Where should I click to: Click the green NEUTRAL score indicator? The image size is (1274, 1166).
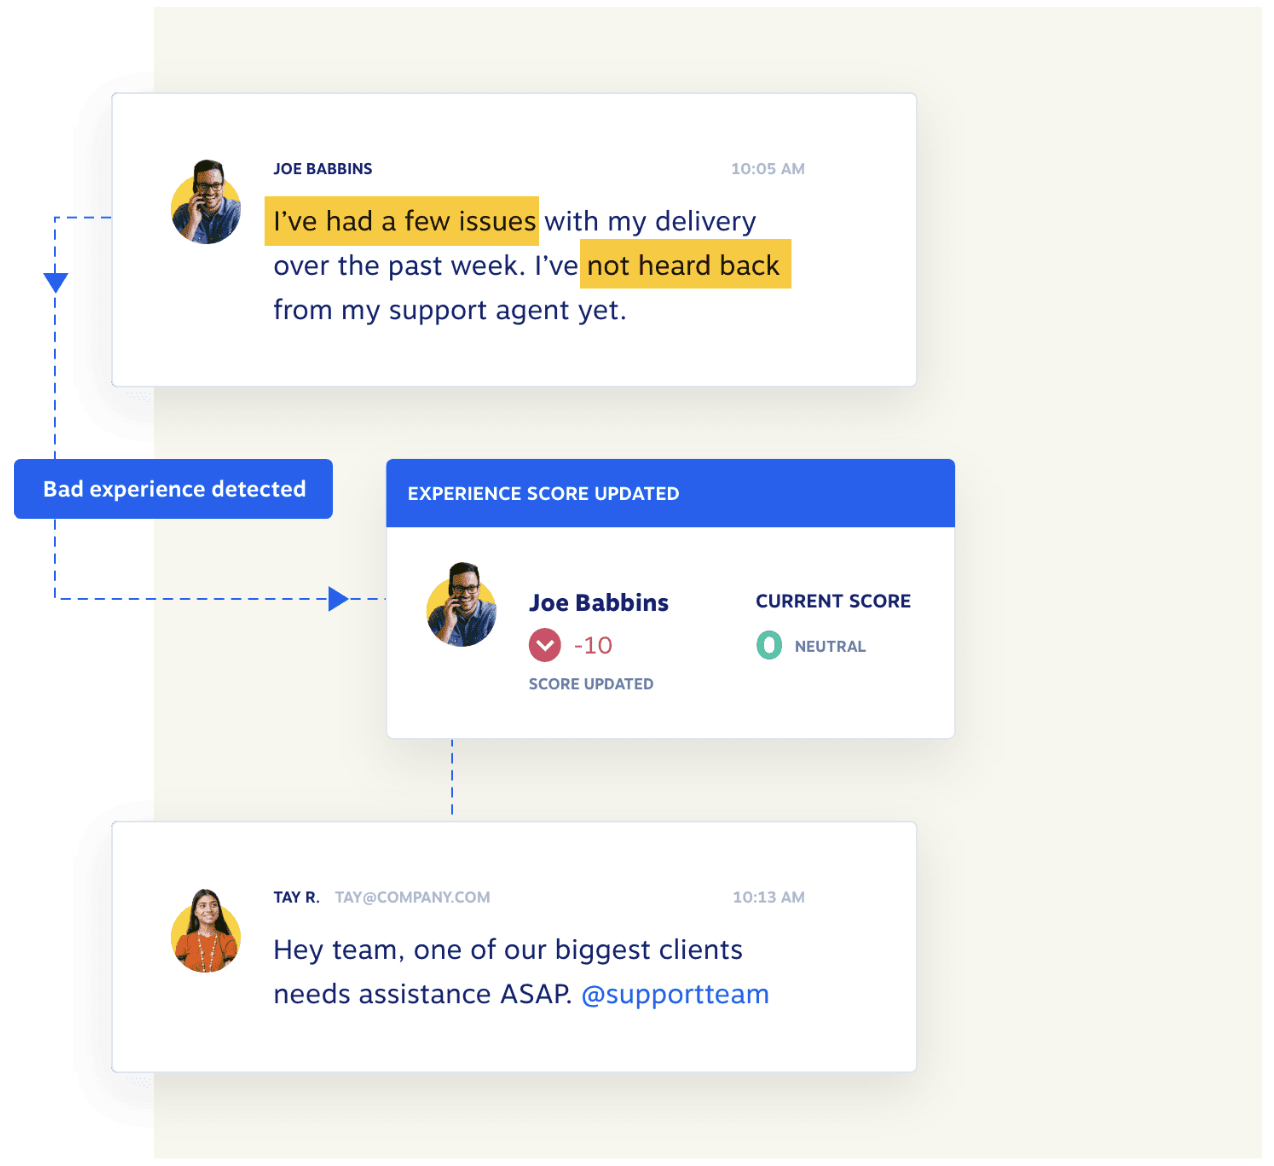768,645
